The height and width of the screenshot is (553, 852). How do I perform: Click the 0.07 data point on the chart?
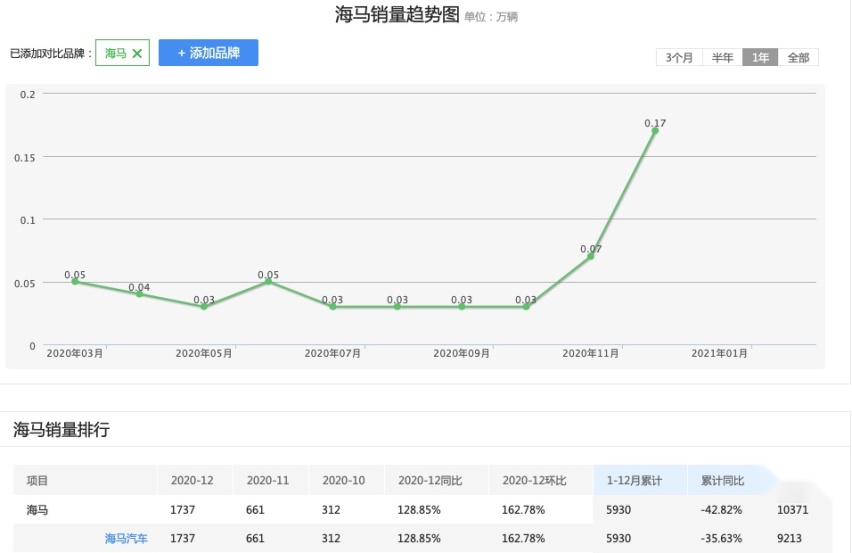[591, 256]
